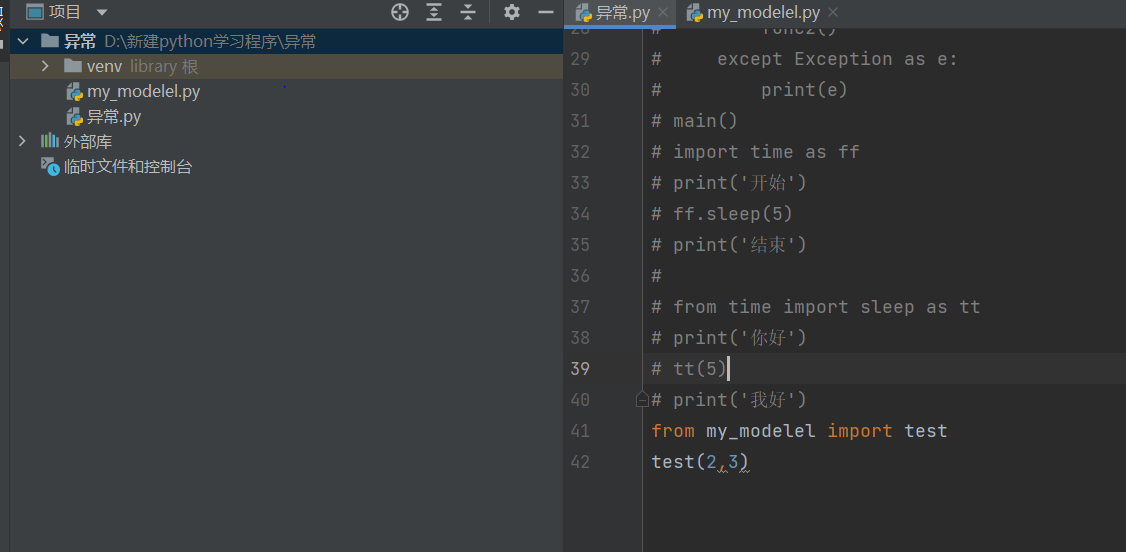Viewport: 1126px width, 552px height.
Task: Select the 异常 project root folder
Action: coord(287,42)
